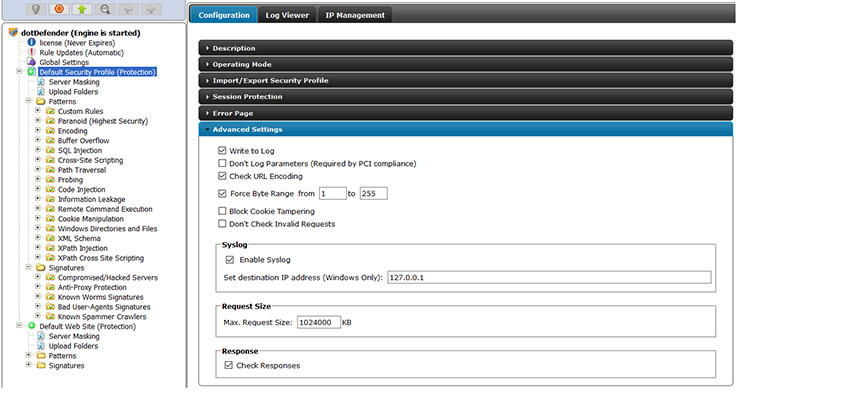The height and width of the screenshot is (409, 850).
Task: Collapse the Advanced Settings section
Action: coord(466,129)
